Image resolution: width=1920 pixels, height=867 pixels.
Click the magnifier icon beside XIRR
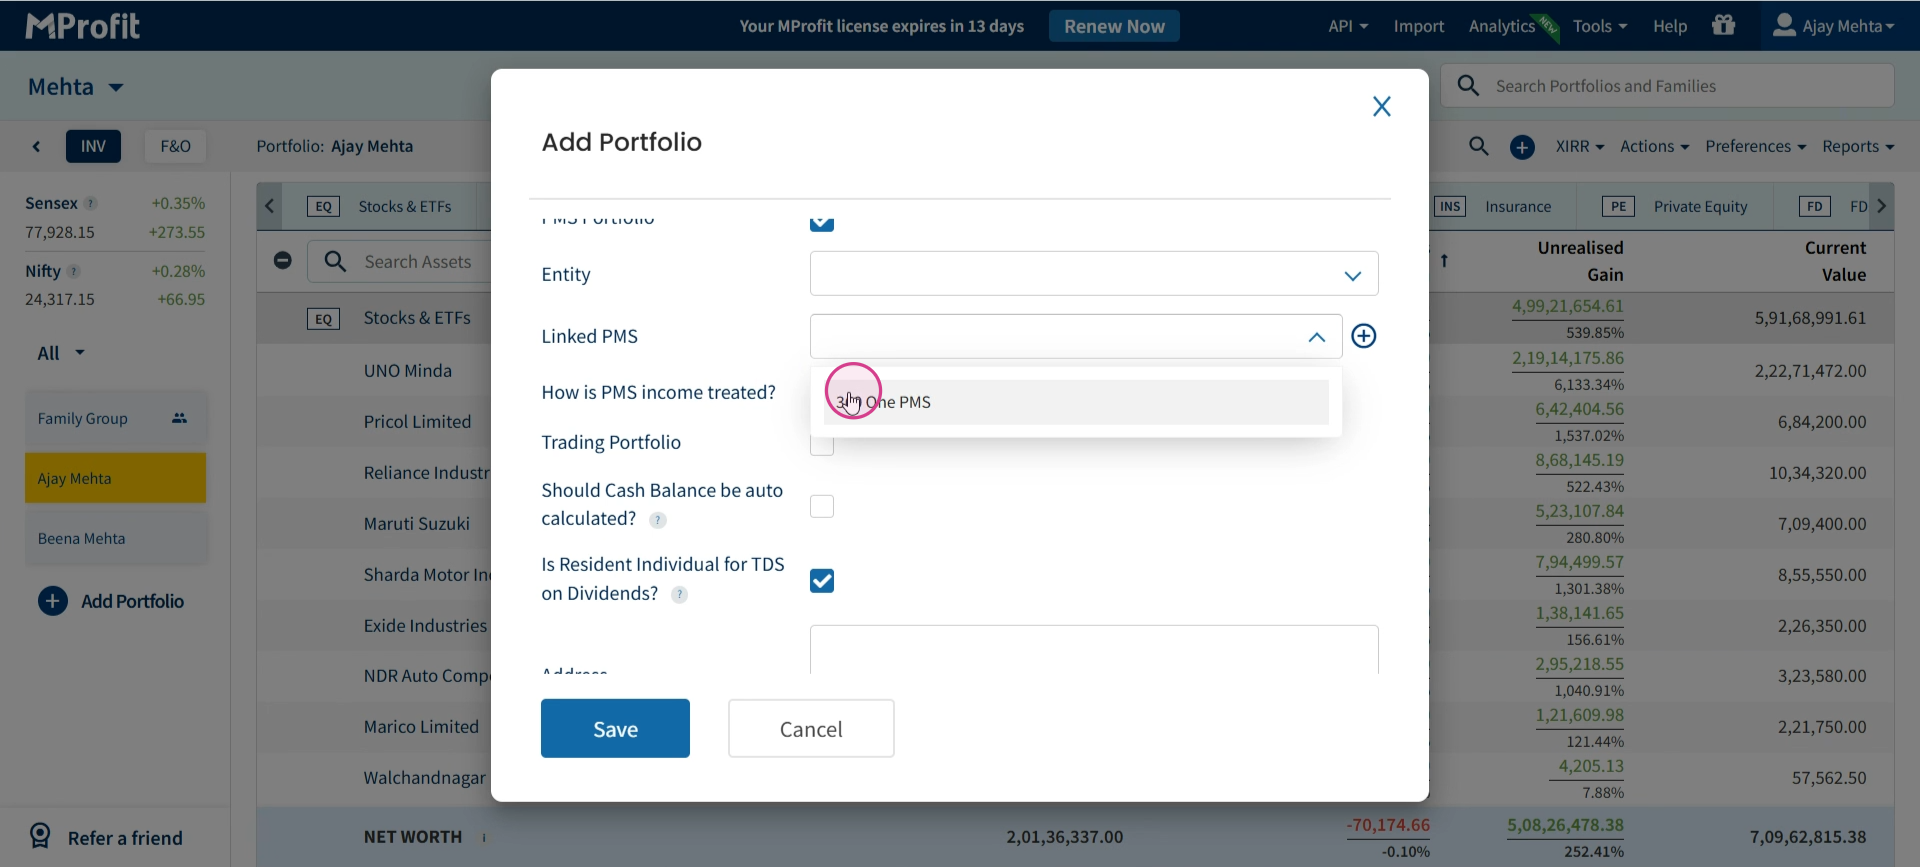click(x=1479, y=147)
